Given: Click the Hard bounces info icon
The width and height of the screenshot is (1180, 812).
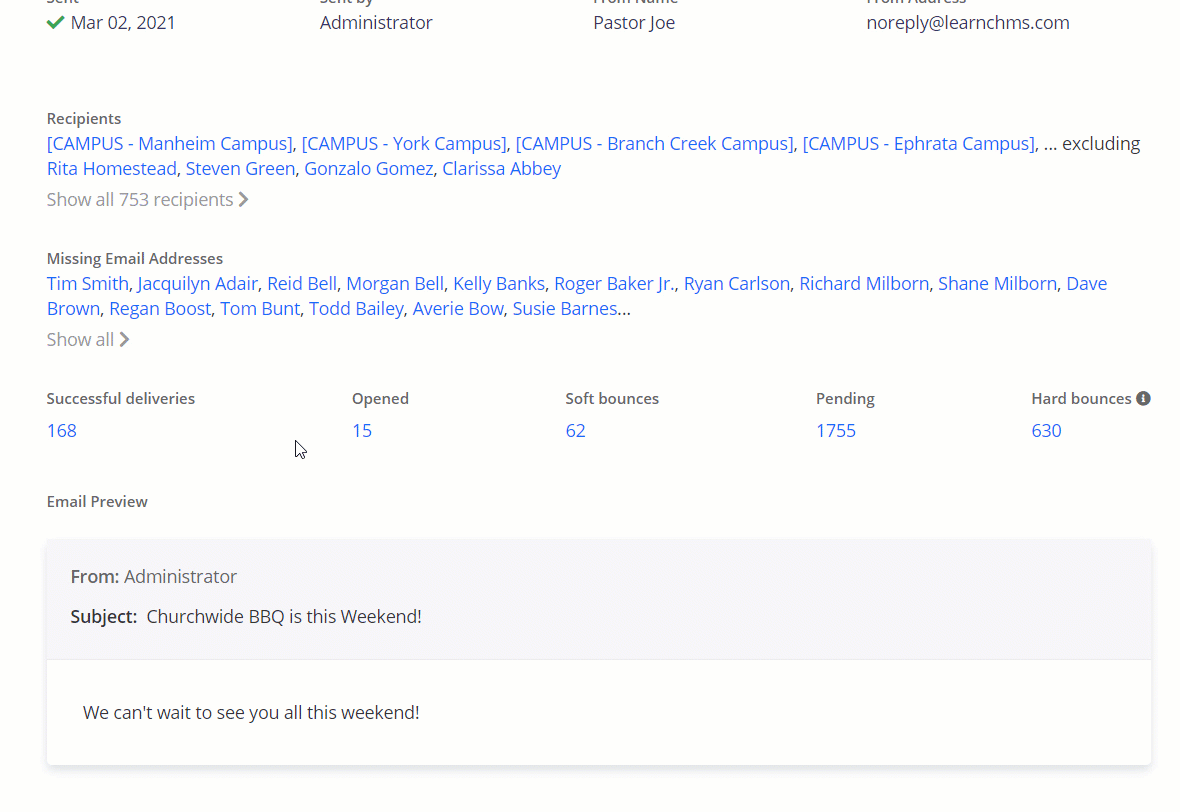Looking at the screenshot, I should (1143, 398).
